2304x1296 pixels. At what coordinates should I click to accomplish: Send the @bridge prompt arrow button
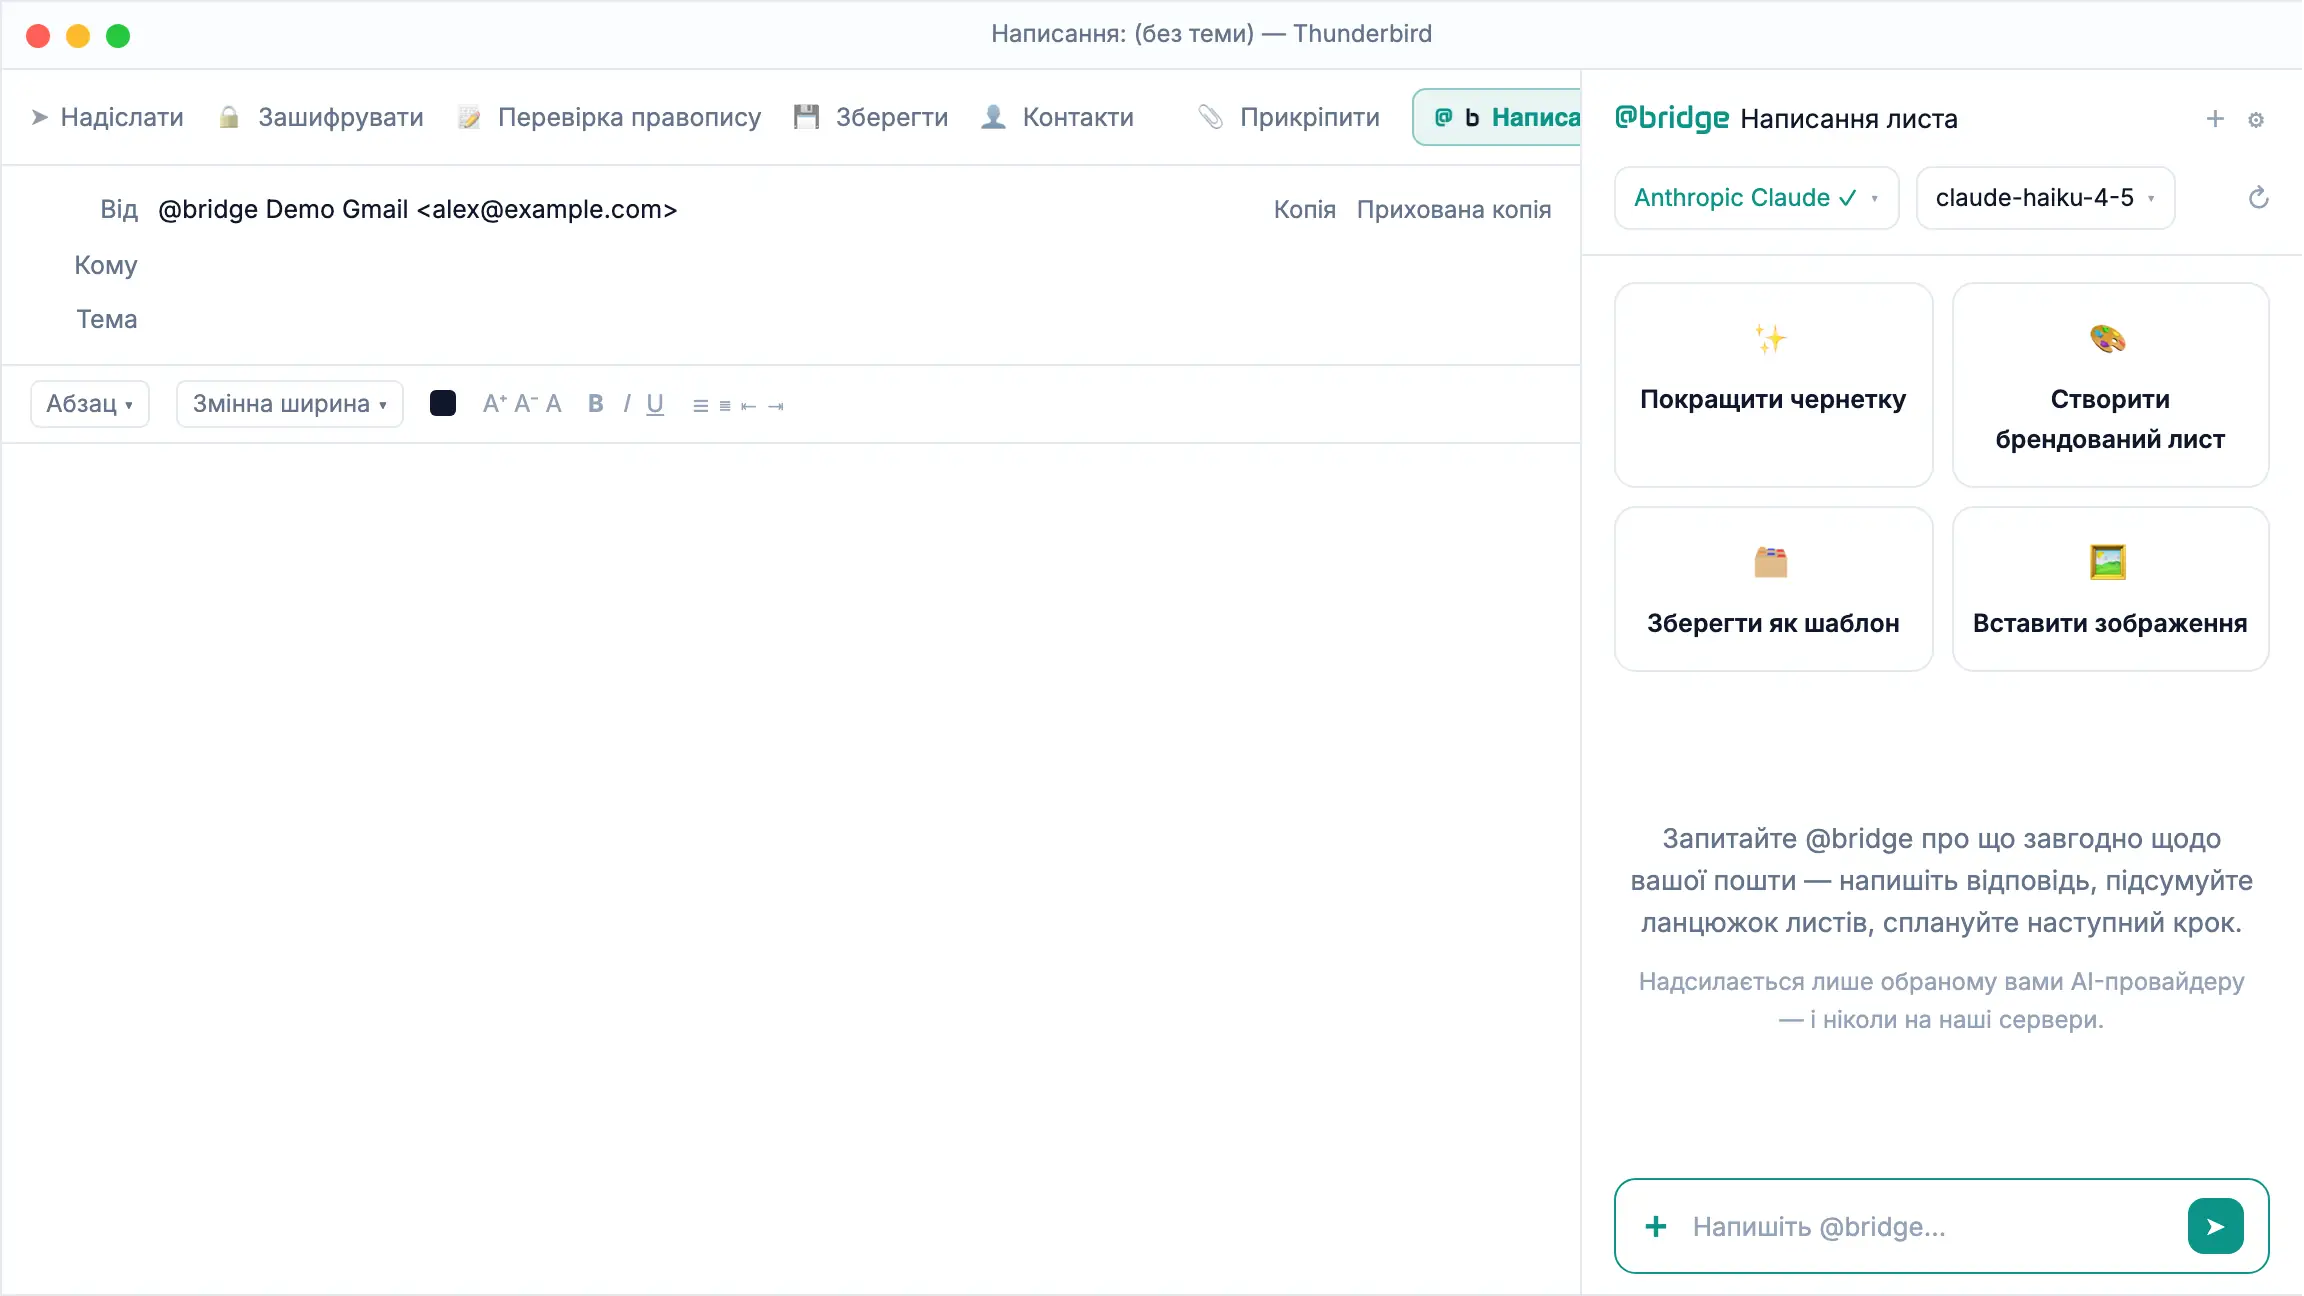point(2215,1226)
